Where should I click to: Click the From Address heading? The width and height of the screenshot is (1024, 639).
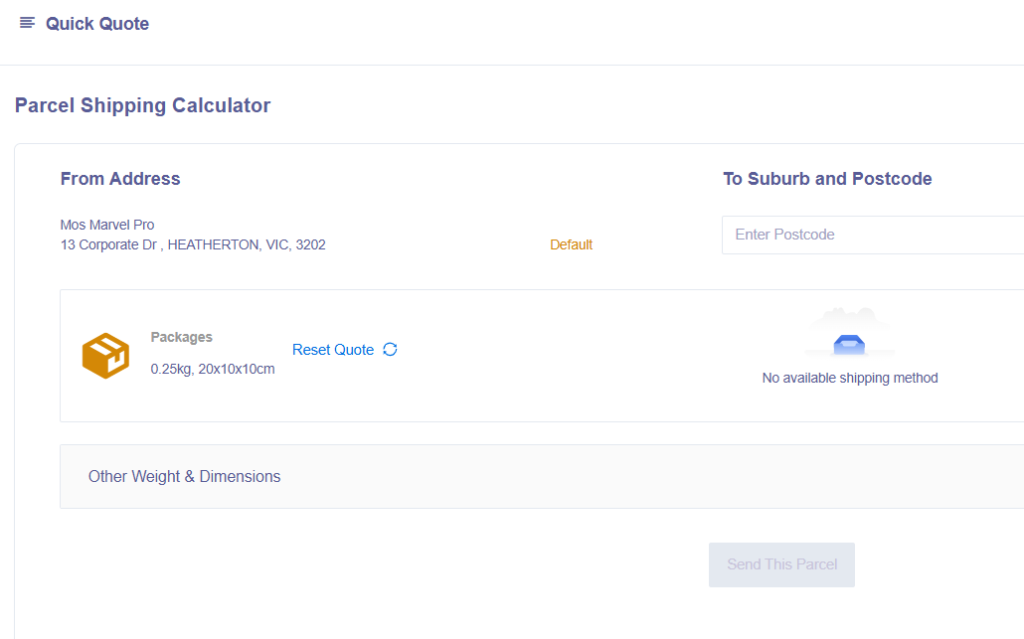(120, 179)
